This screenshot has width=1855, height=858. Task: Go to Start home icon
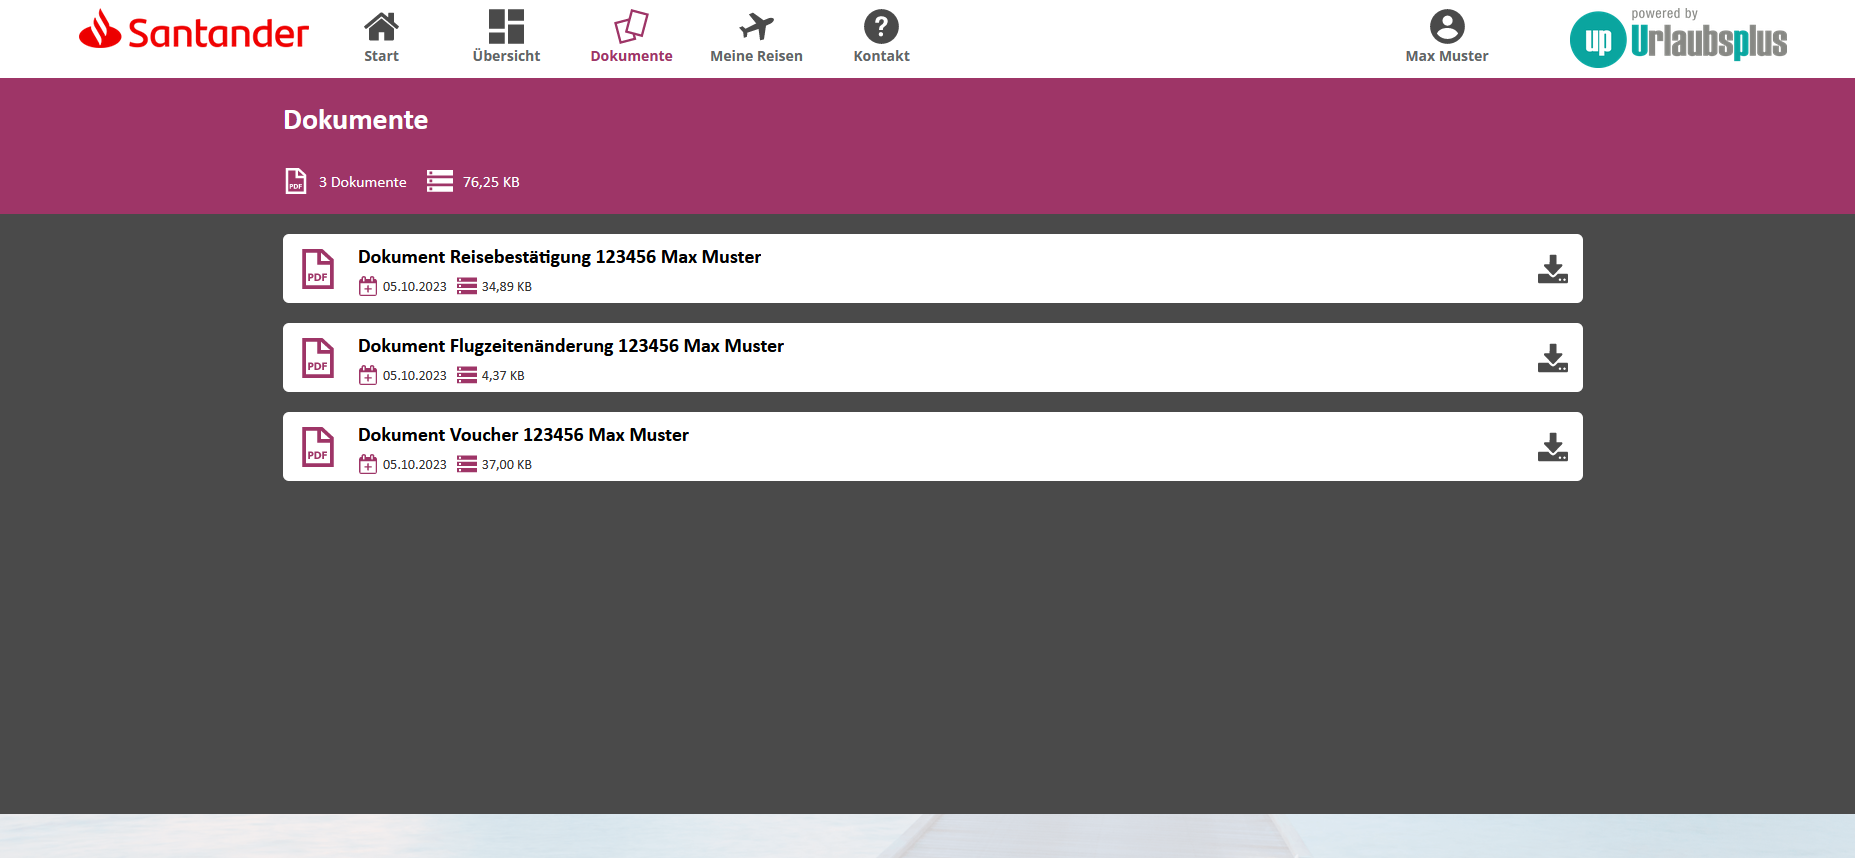(381, 27)
